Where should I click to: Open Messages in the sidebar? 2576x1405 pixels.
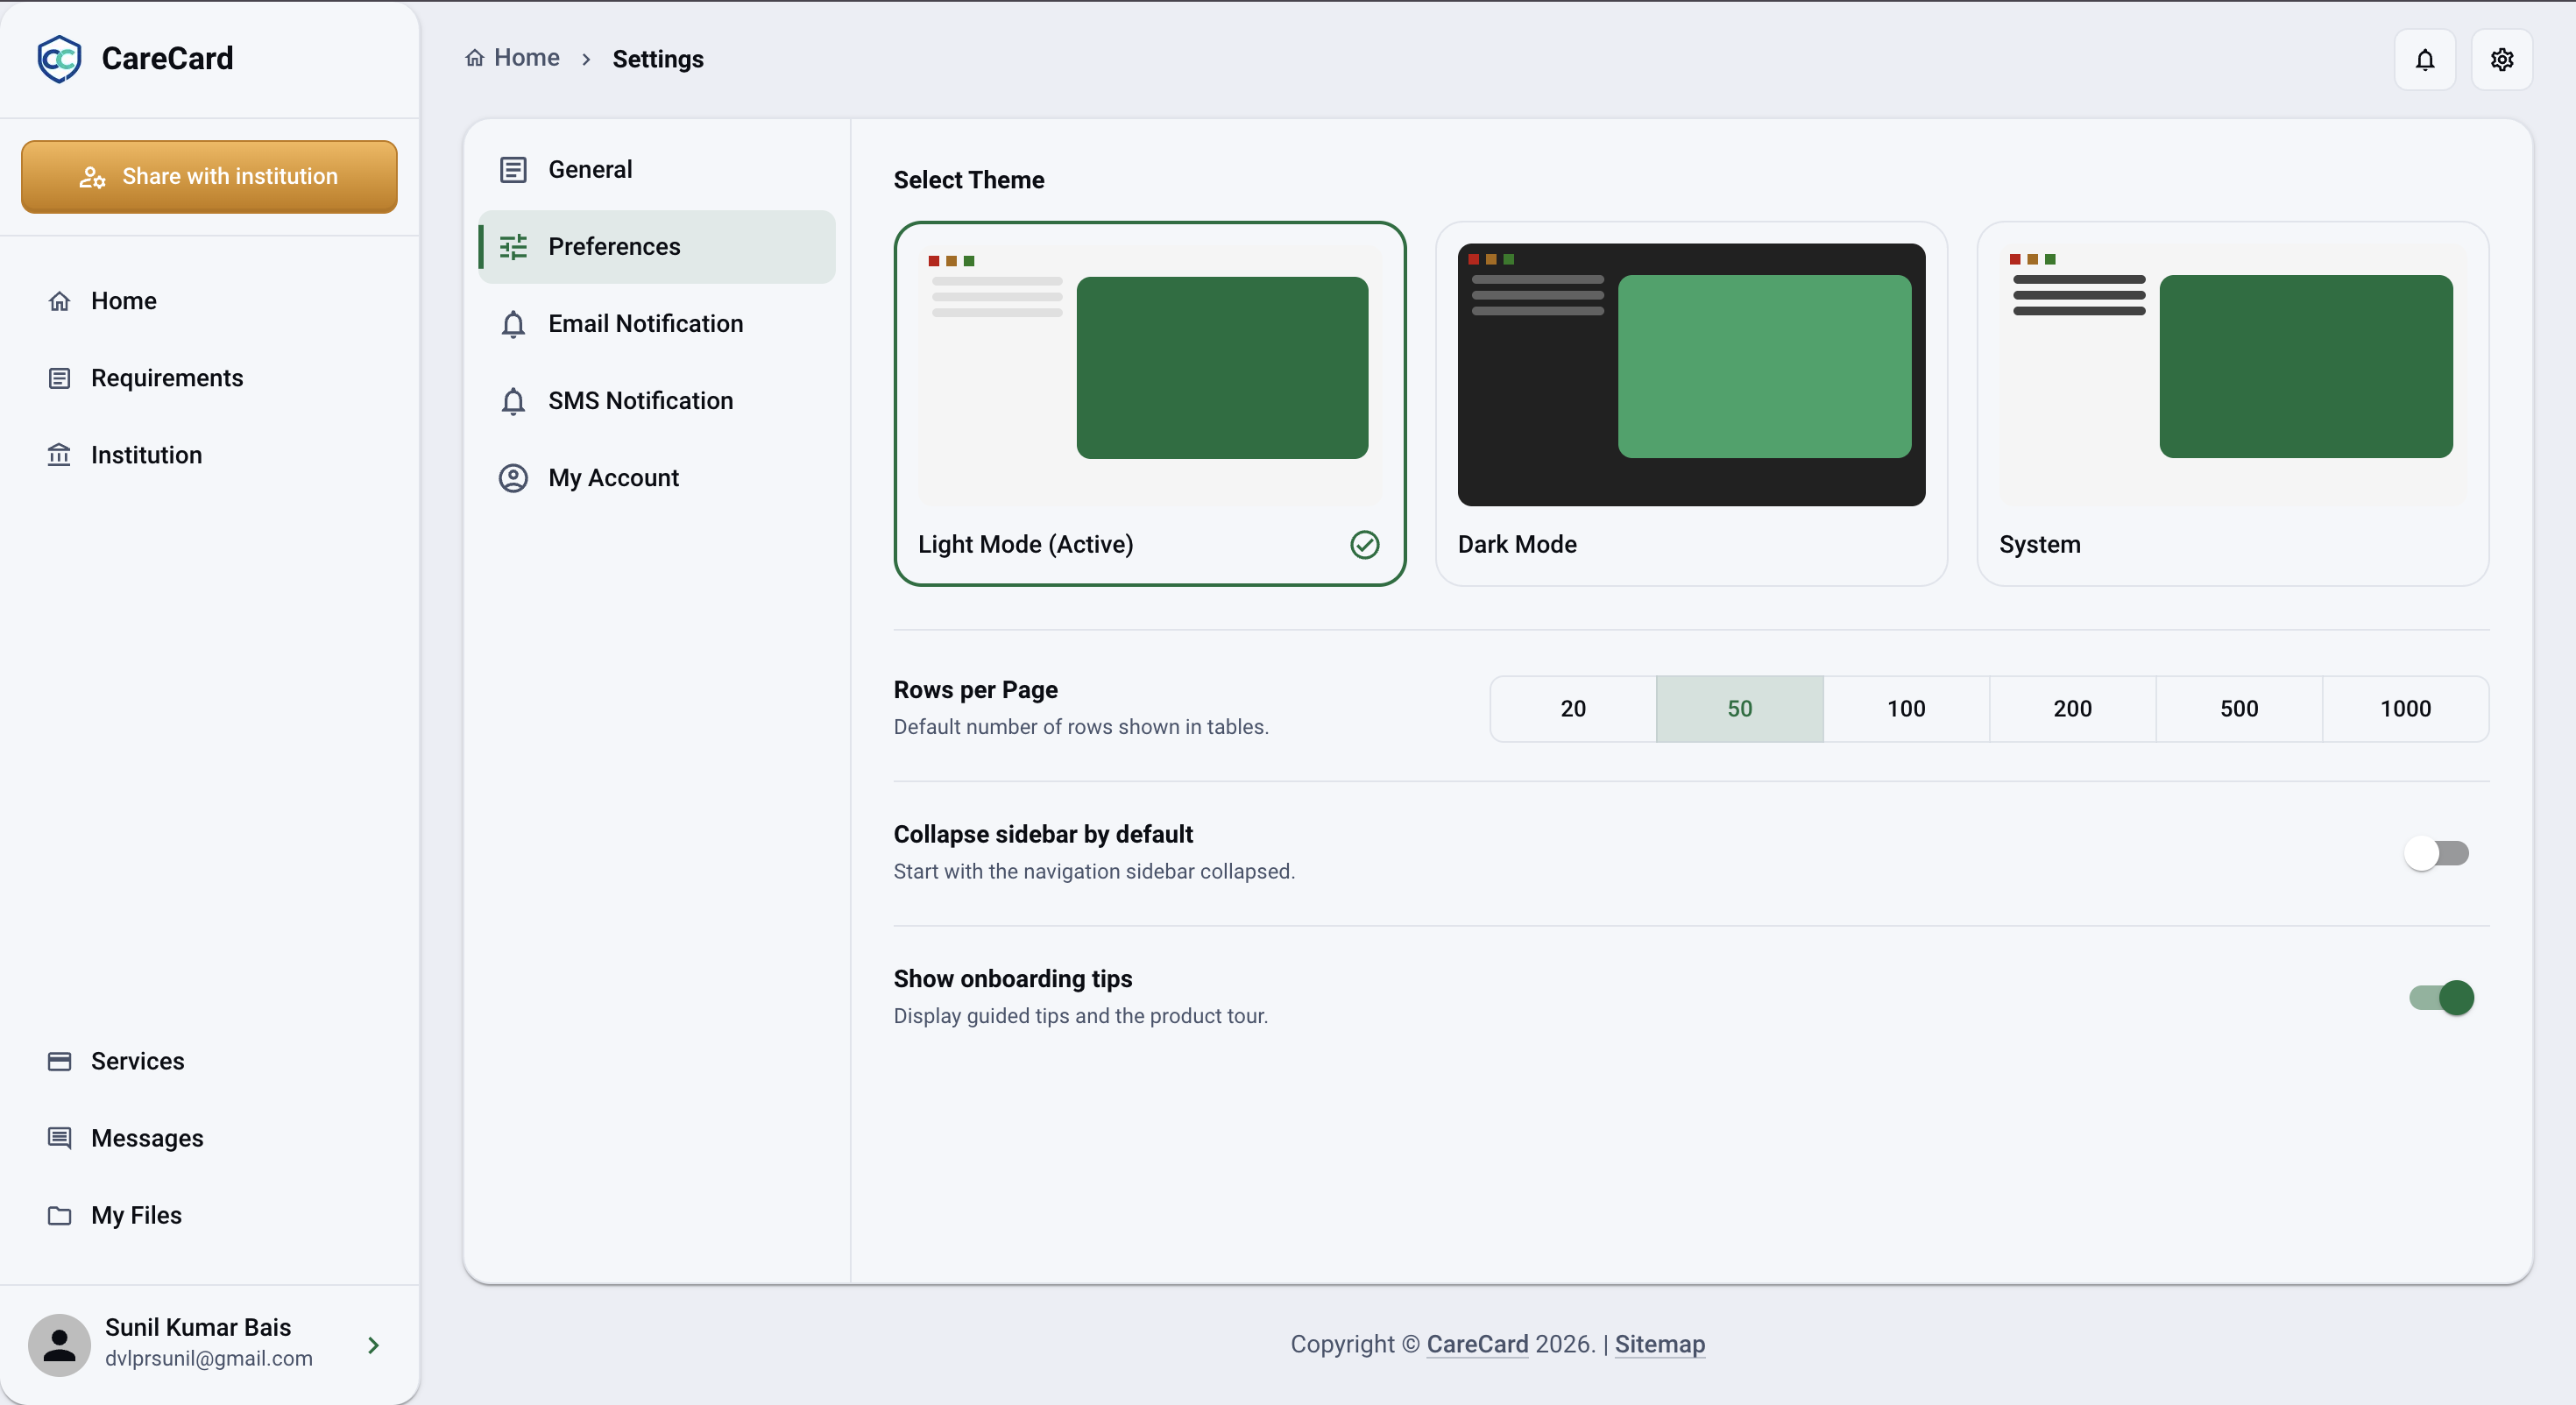pyautogui.click(x=209, y=1138)
